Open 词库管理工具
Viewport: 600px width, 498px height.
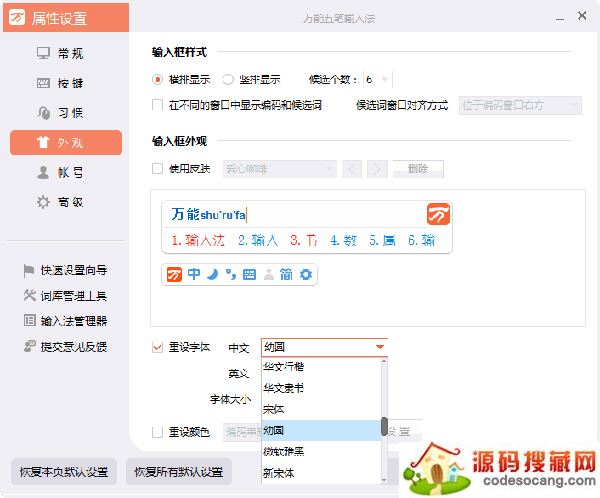click(x=74, y=296)
